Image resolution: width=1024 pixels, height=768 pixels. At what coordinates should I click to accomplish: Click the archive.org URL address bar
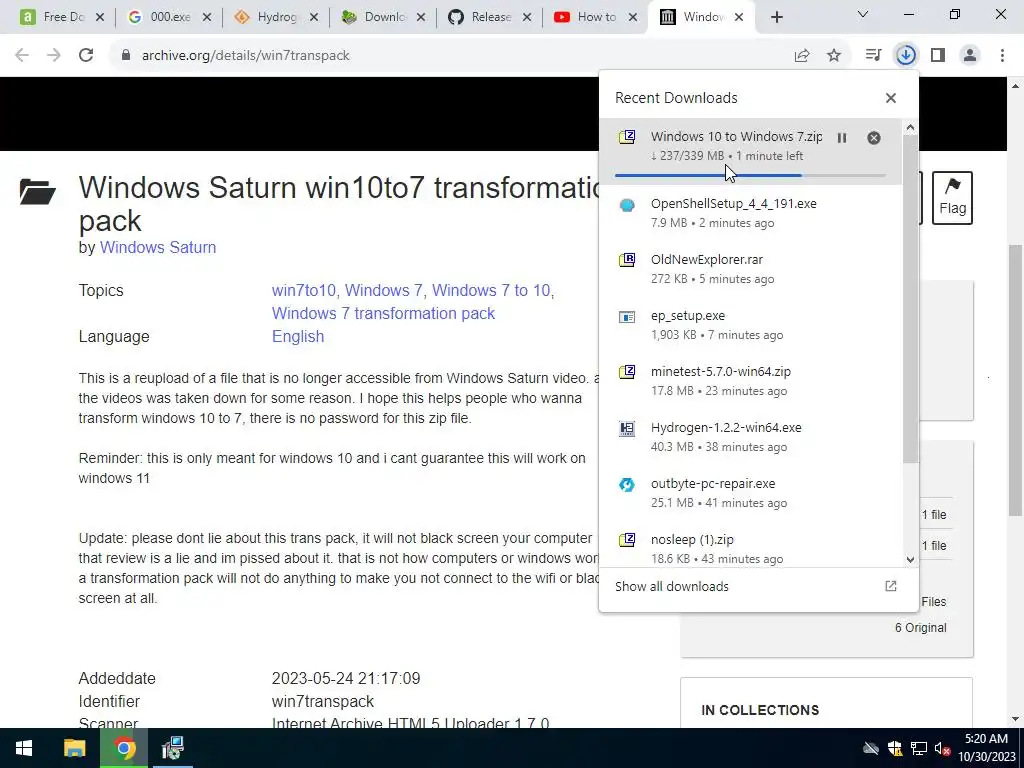pos(246,56)
